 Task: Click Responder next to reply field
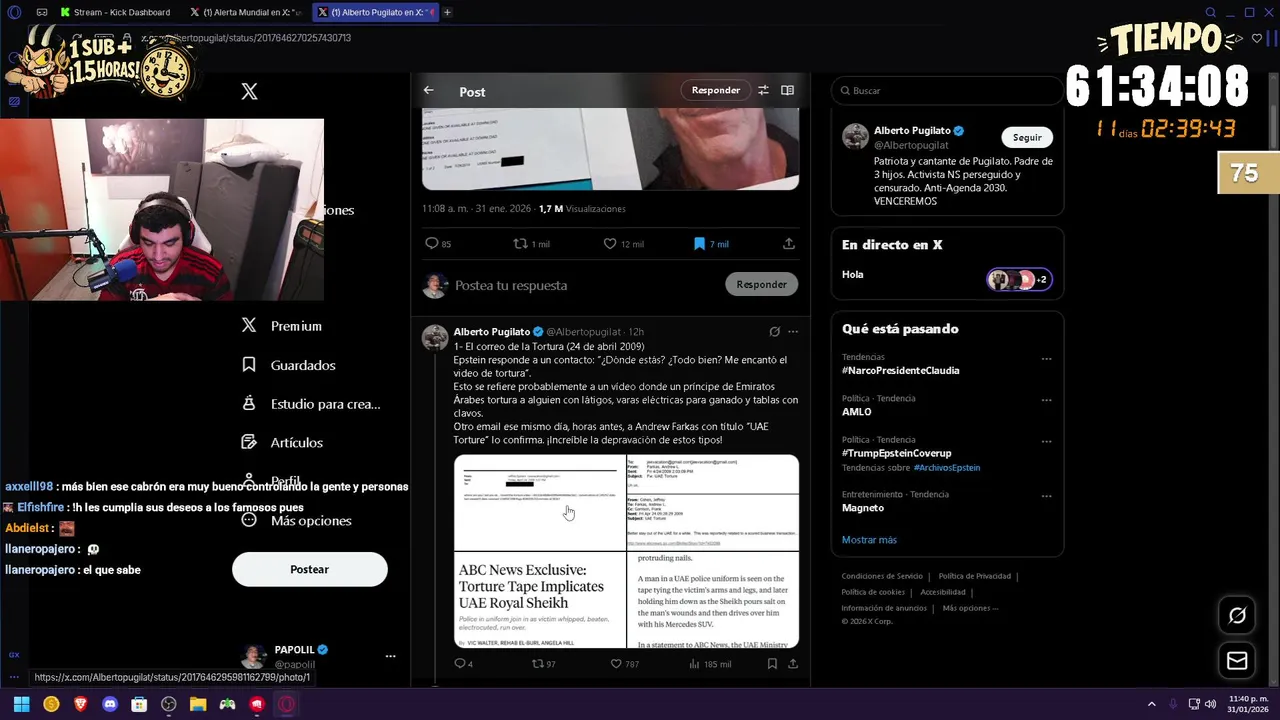761,284
